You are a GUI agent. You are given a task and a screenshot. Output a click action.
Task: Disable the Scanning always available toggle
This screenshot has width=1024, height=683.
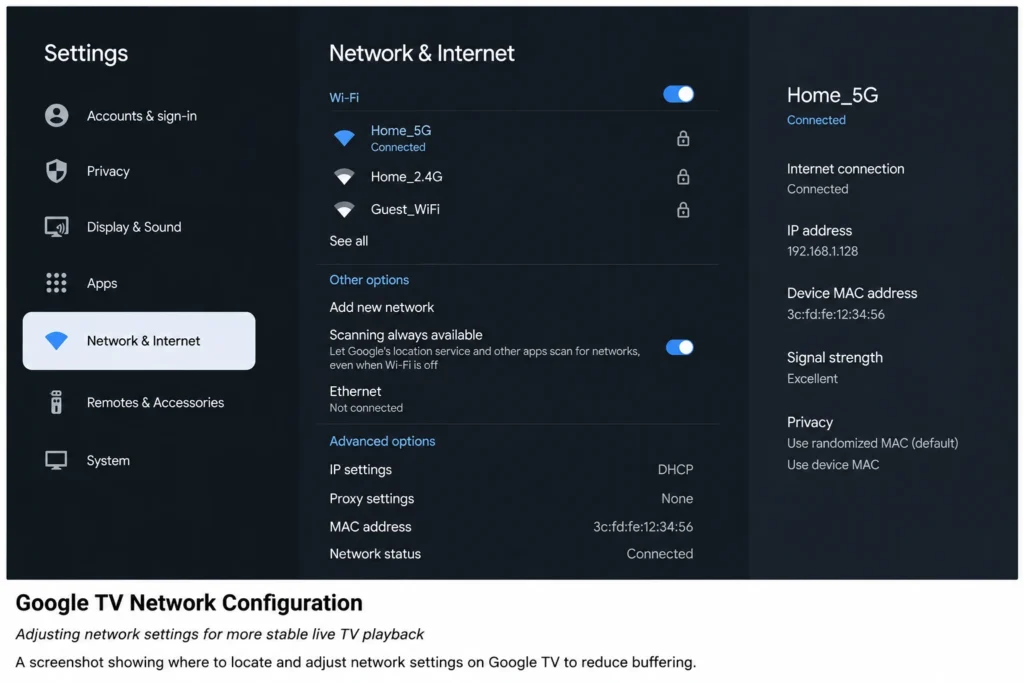679,347
